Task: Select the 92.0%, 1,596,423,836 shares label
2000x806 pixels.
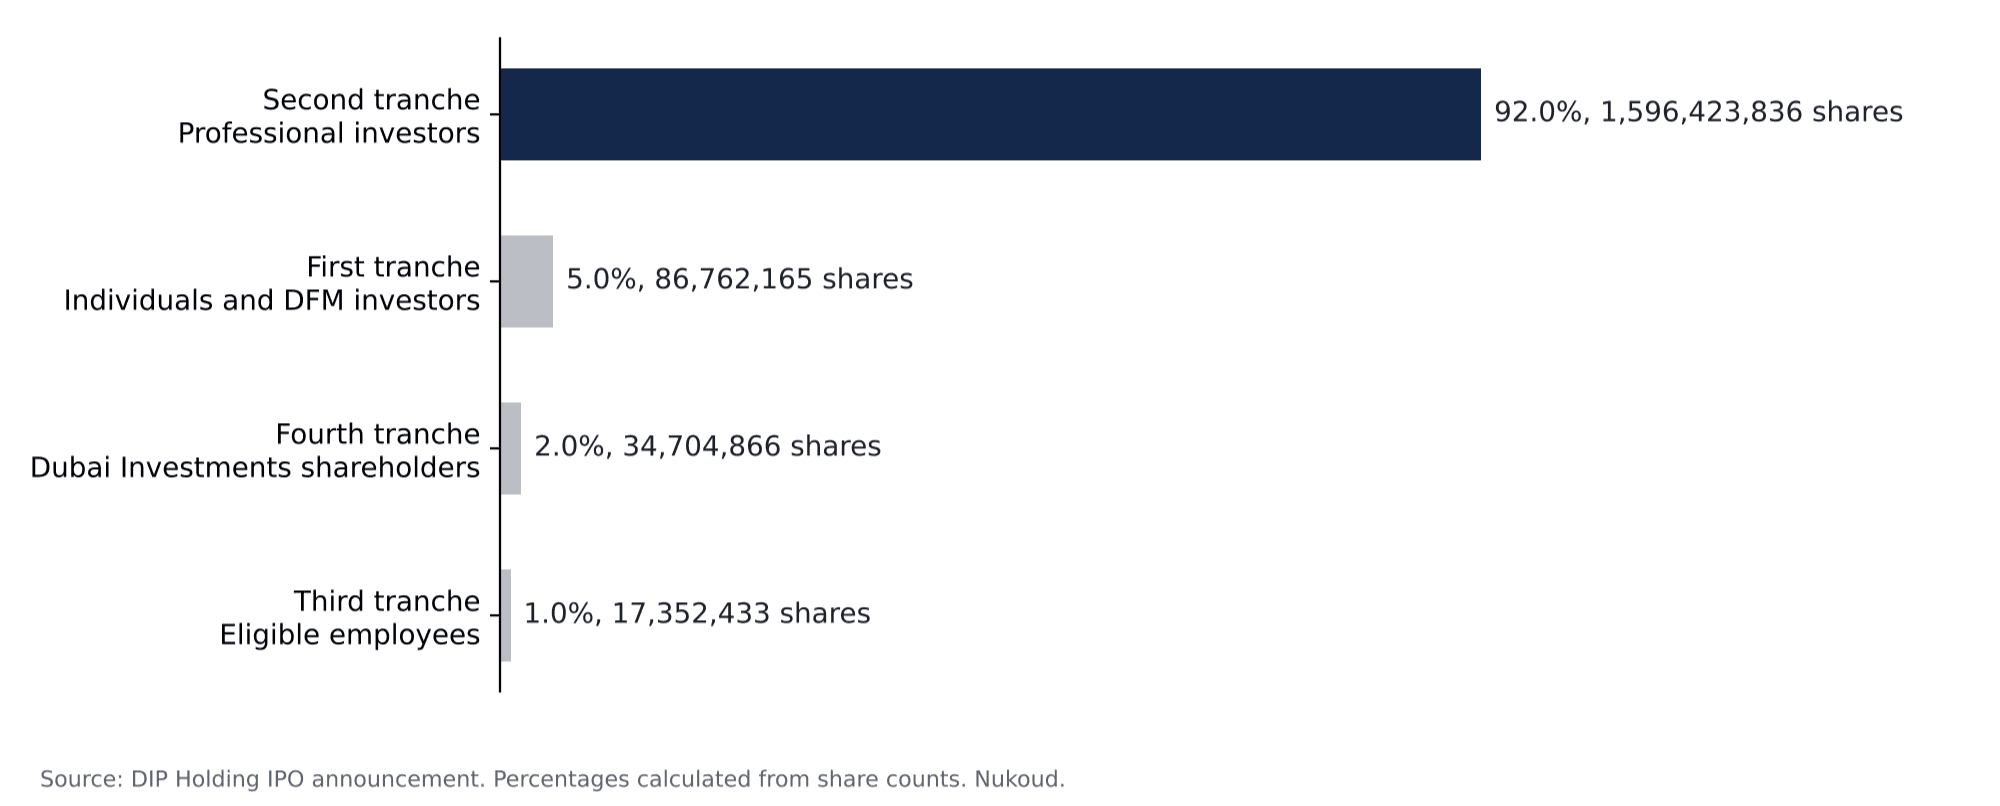Action: pyautogui.click(x=1698, y=112)
